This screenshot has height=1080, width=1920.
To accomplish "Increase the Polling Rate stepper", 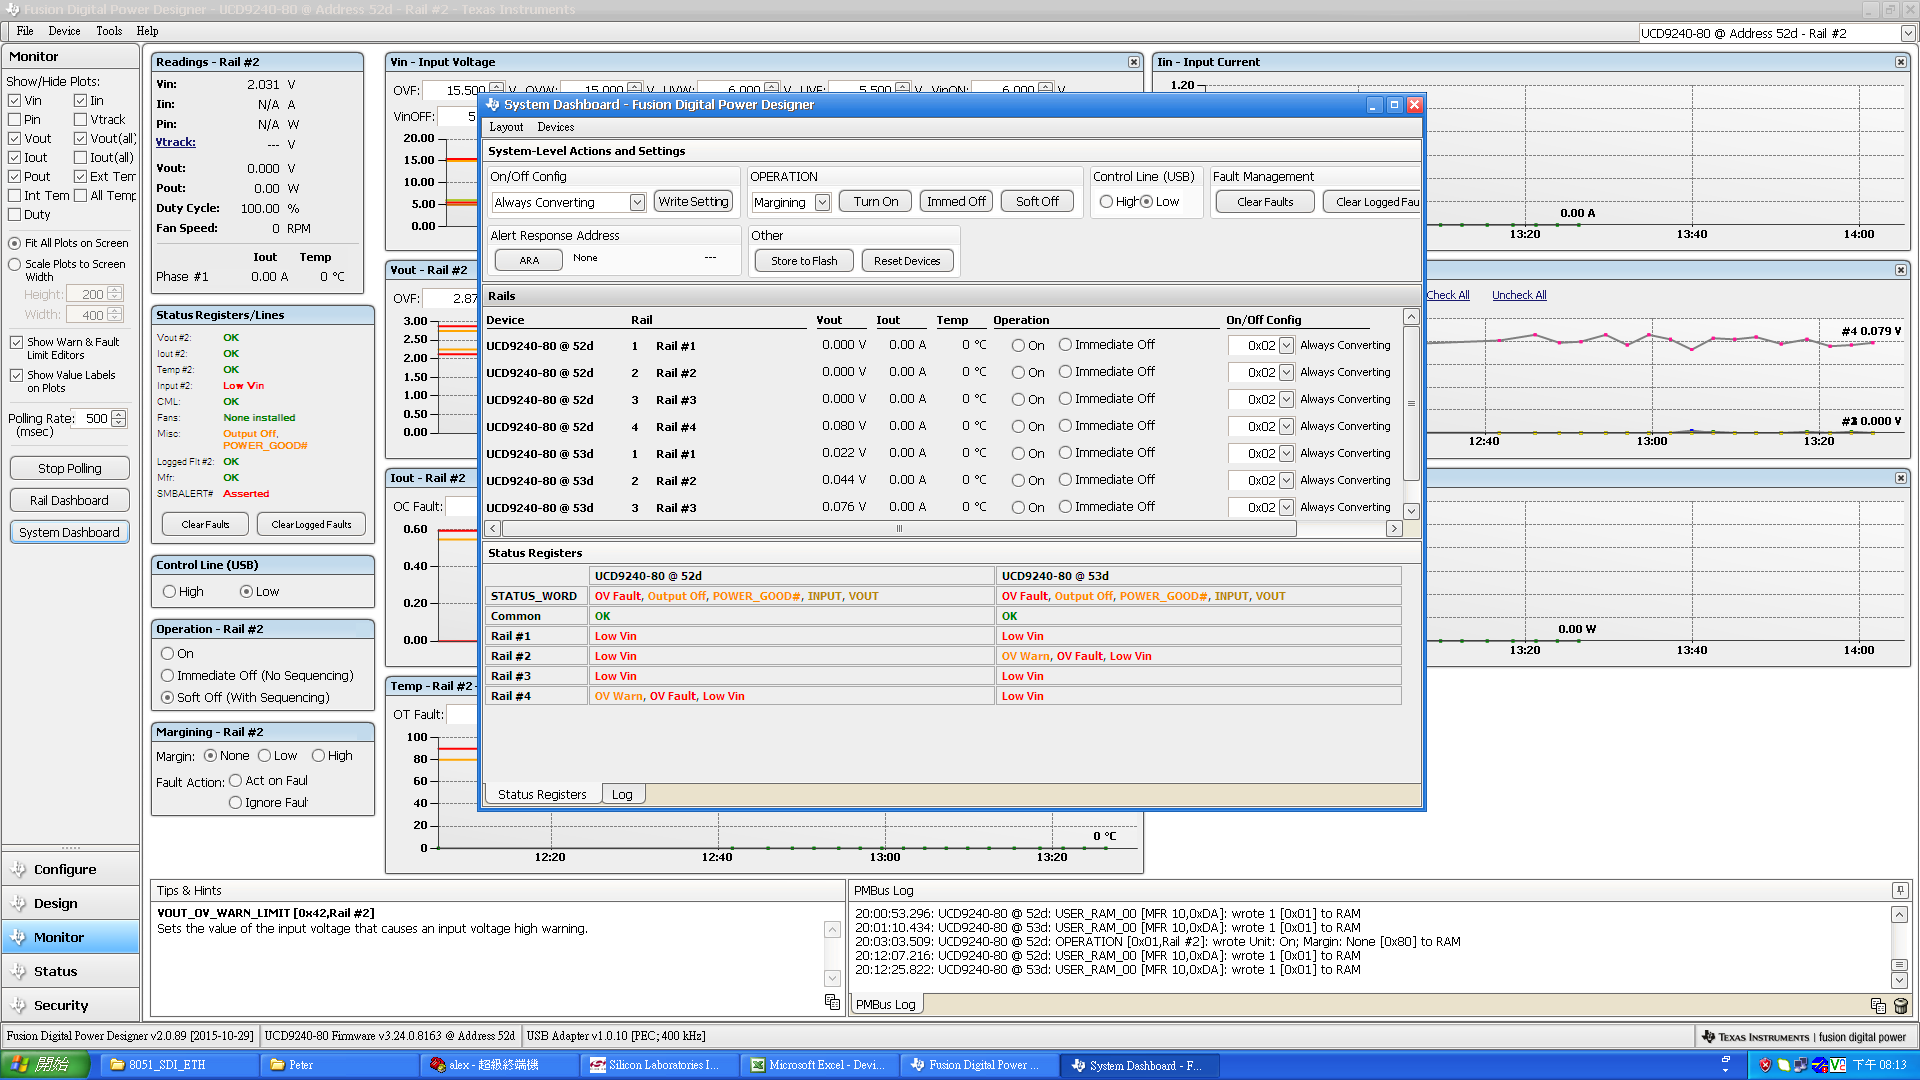I will pos(119,414).
